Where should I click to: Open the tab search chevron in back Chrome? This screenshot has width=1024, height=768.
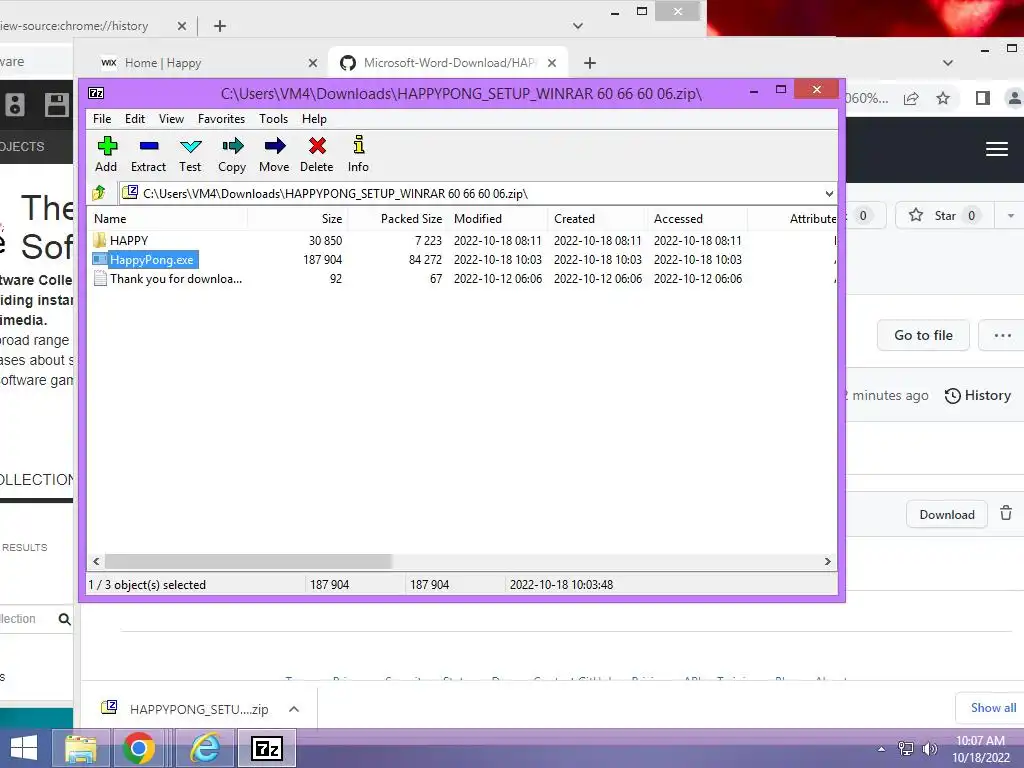pos(577,26)
